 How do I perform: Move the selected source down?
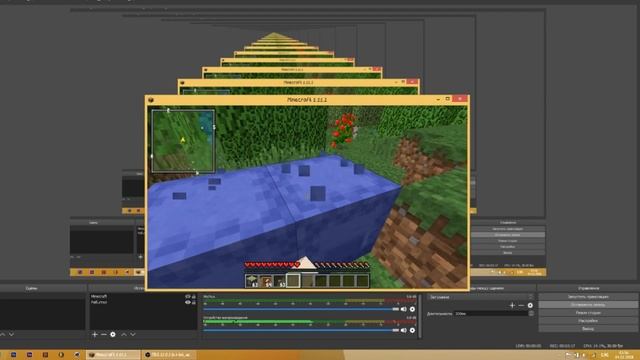133,335
